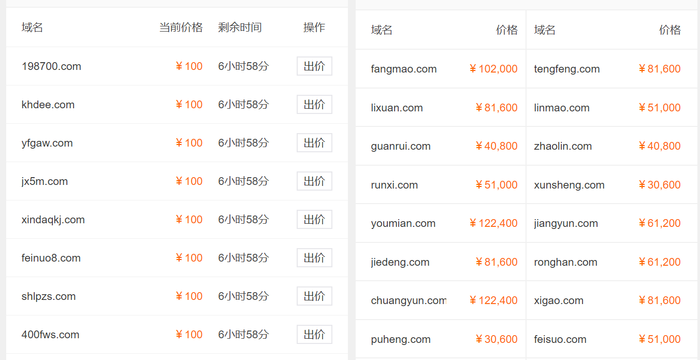Bid on khdee.com with 出价 button

(314, 105)
